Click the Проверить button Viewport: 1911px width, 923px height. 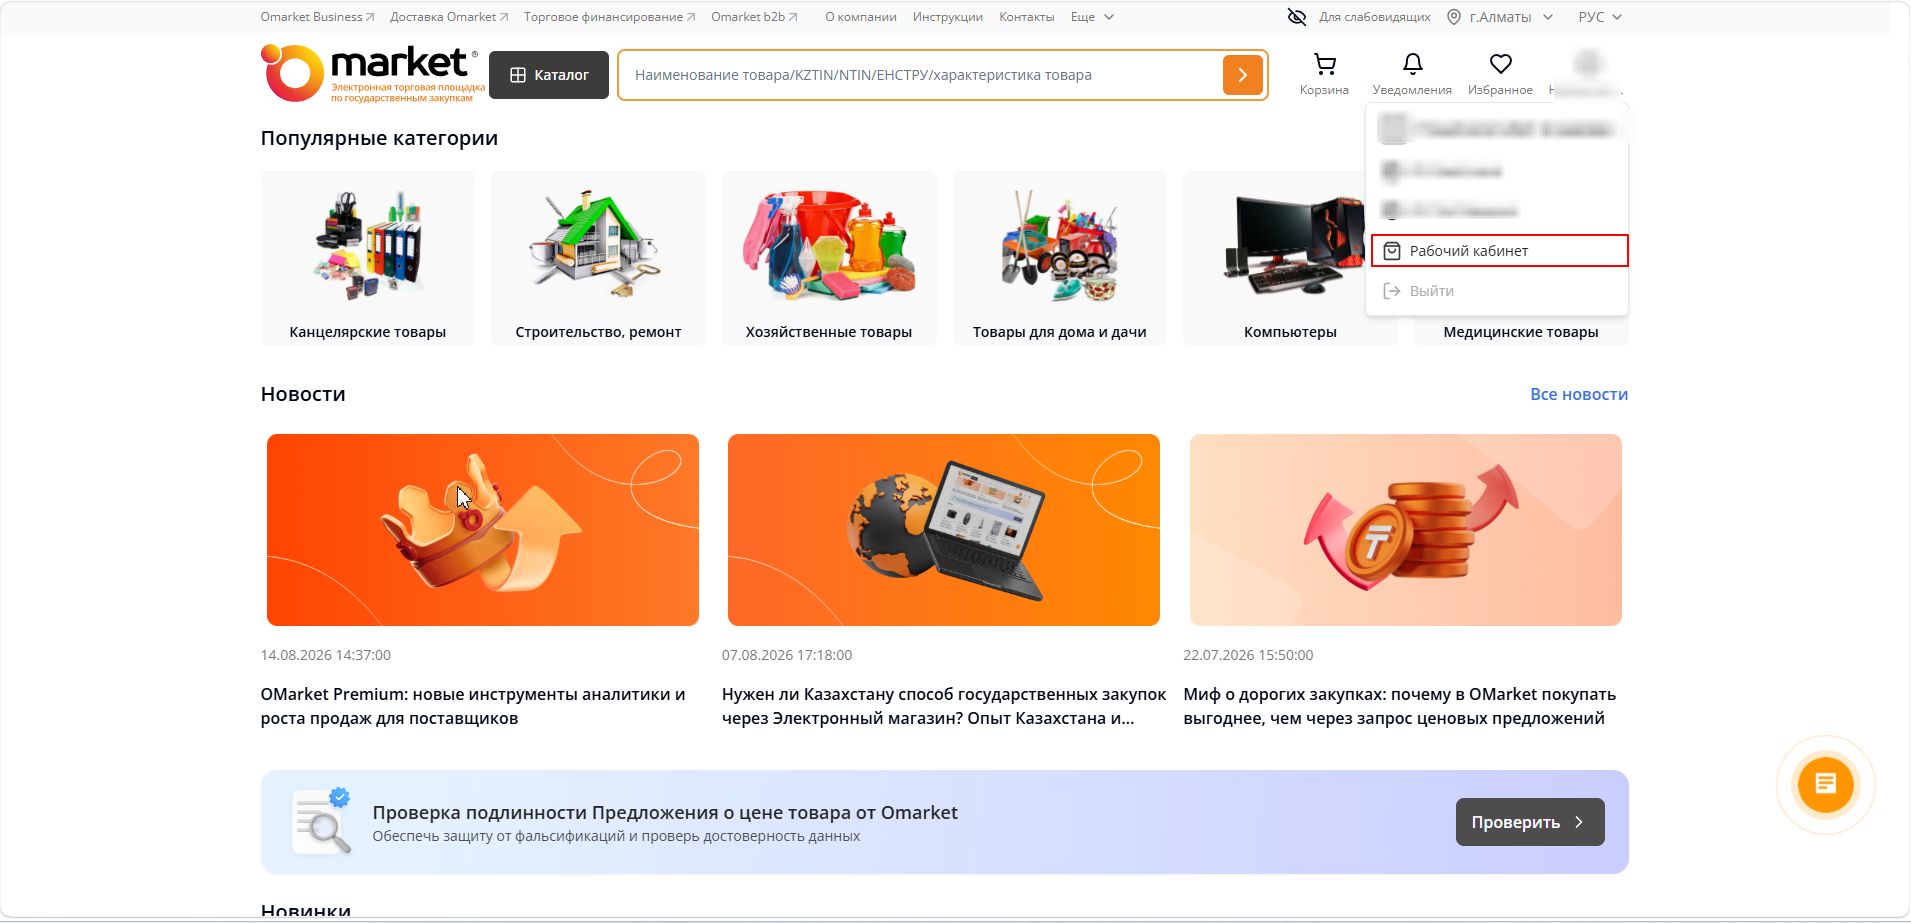point(1530,822)
